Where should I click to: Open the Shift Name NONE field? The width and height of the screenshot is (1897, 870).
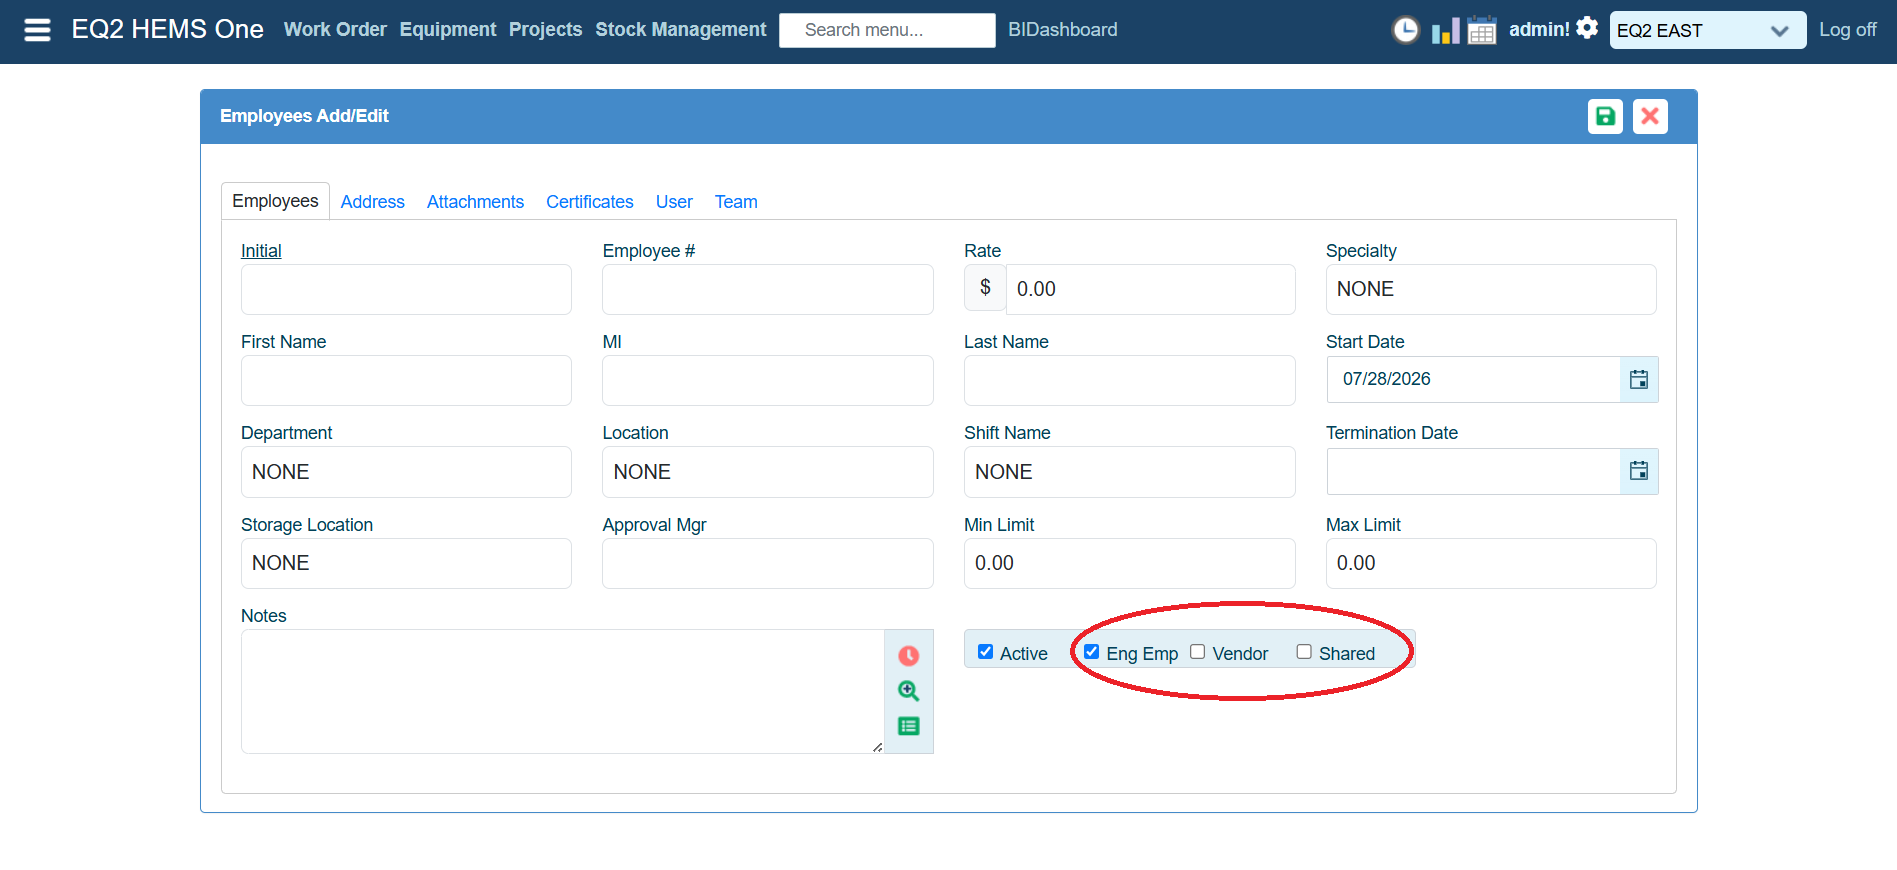1129,472
